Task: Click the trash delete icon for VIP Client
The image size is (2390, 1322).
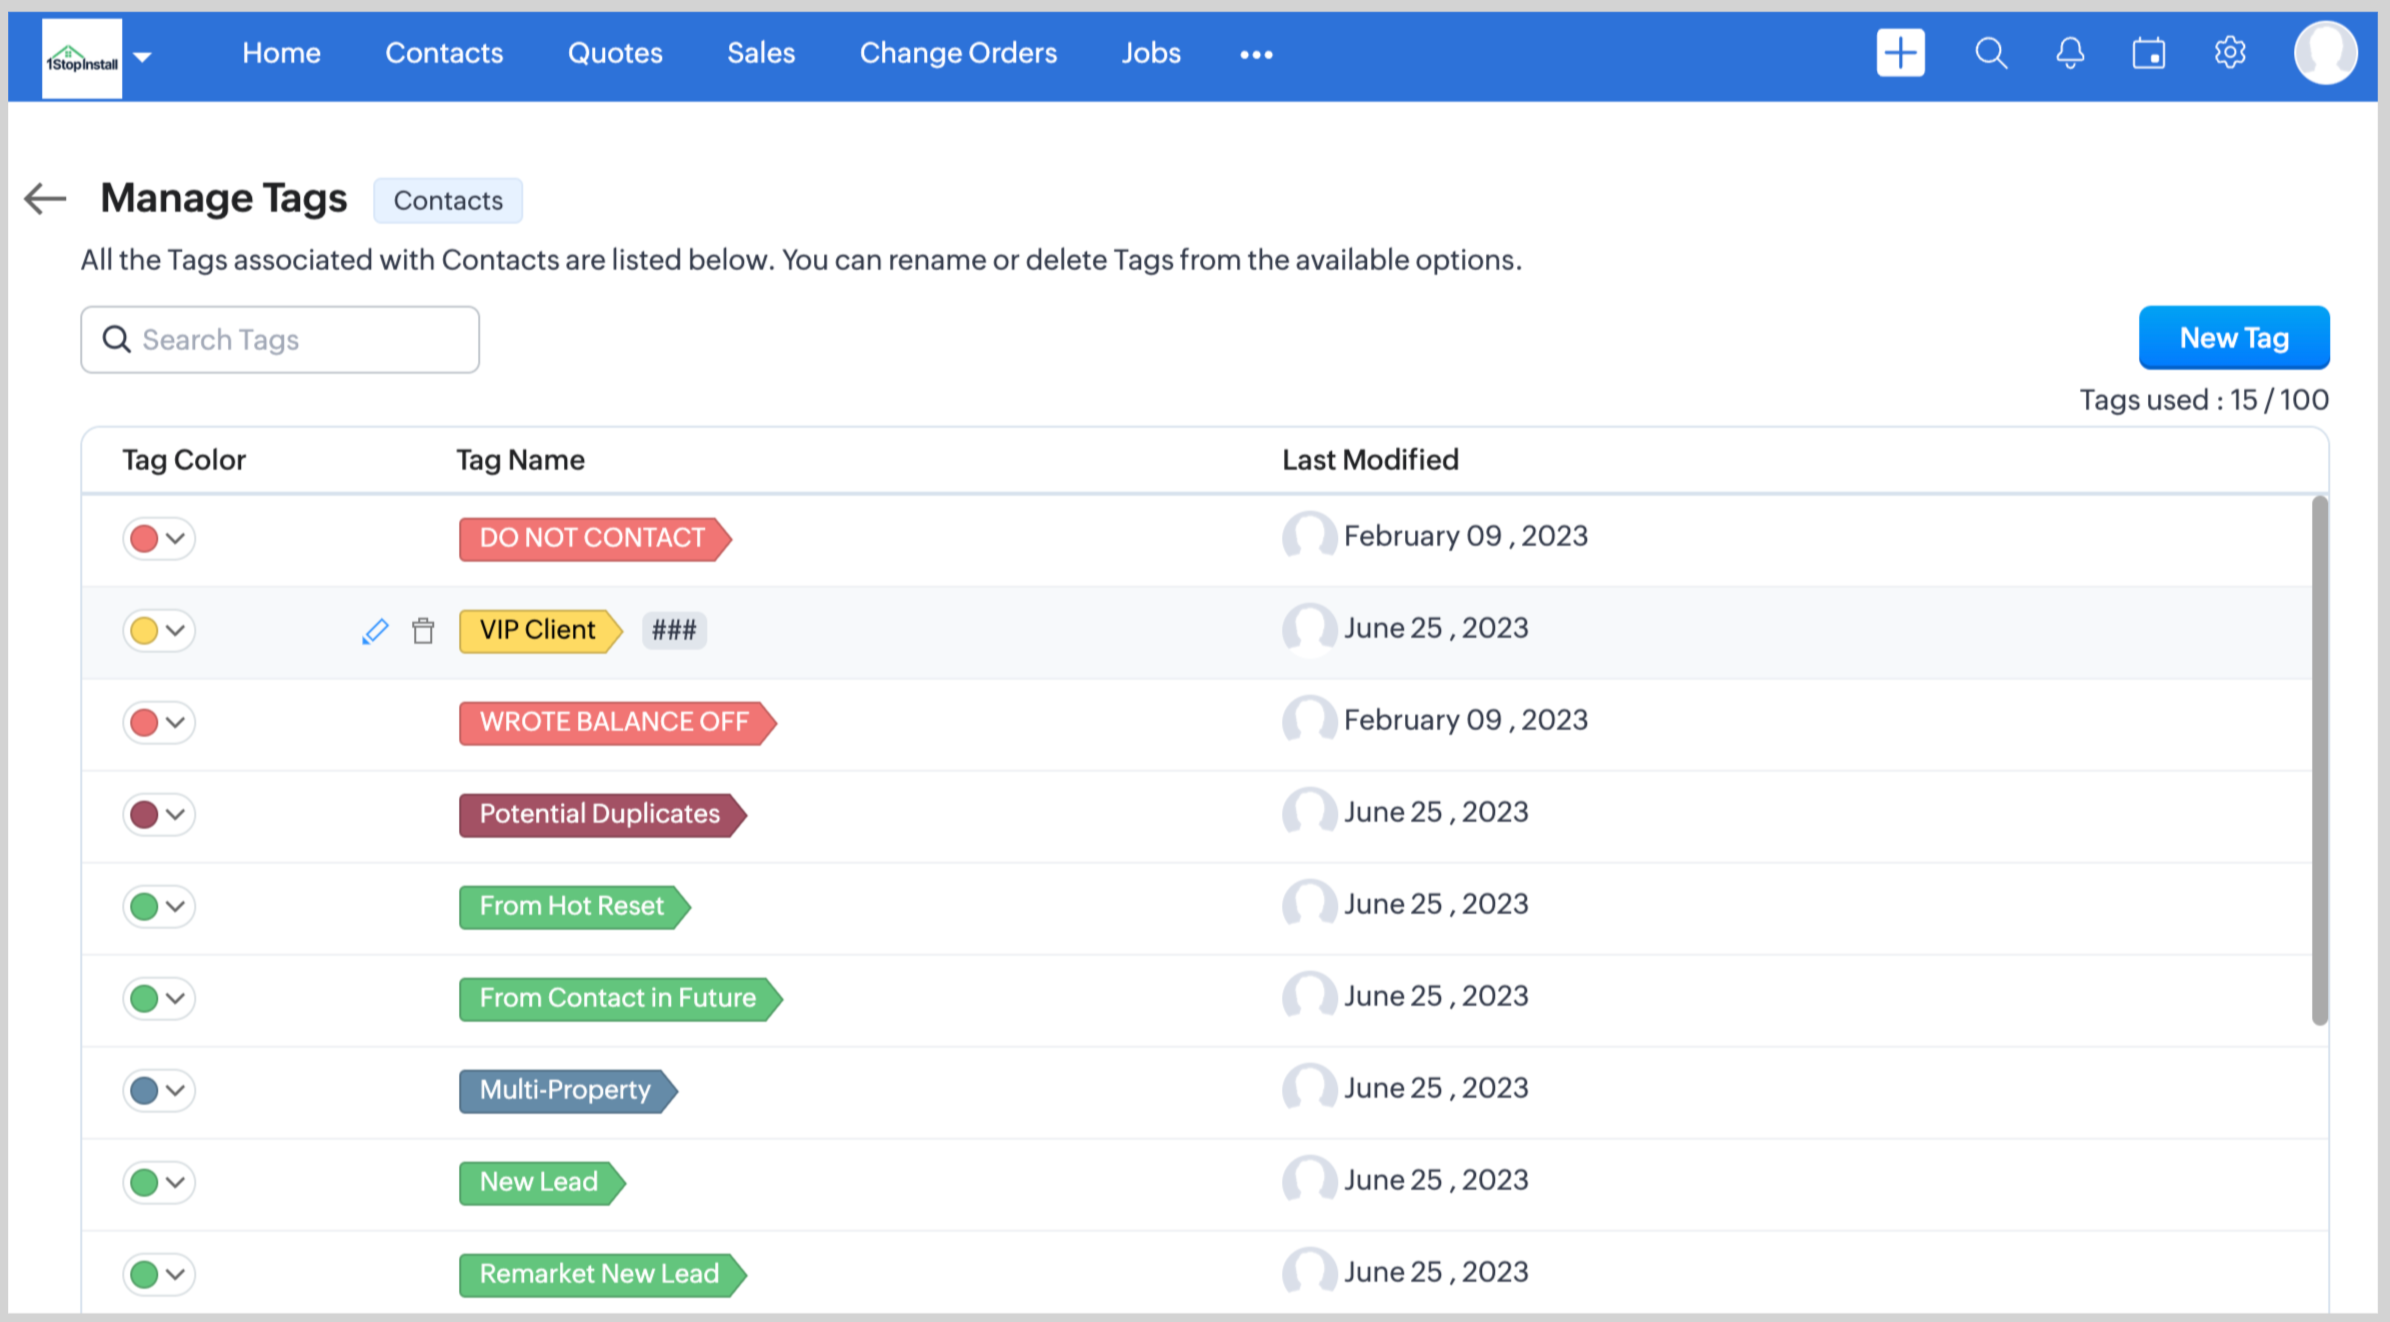Action: coord(423,631)
